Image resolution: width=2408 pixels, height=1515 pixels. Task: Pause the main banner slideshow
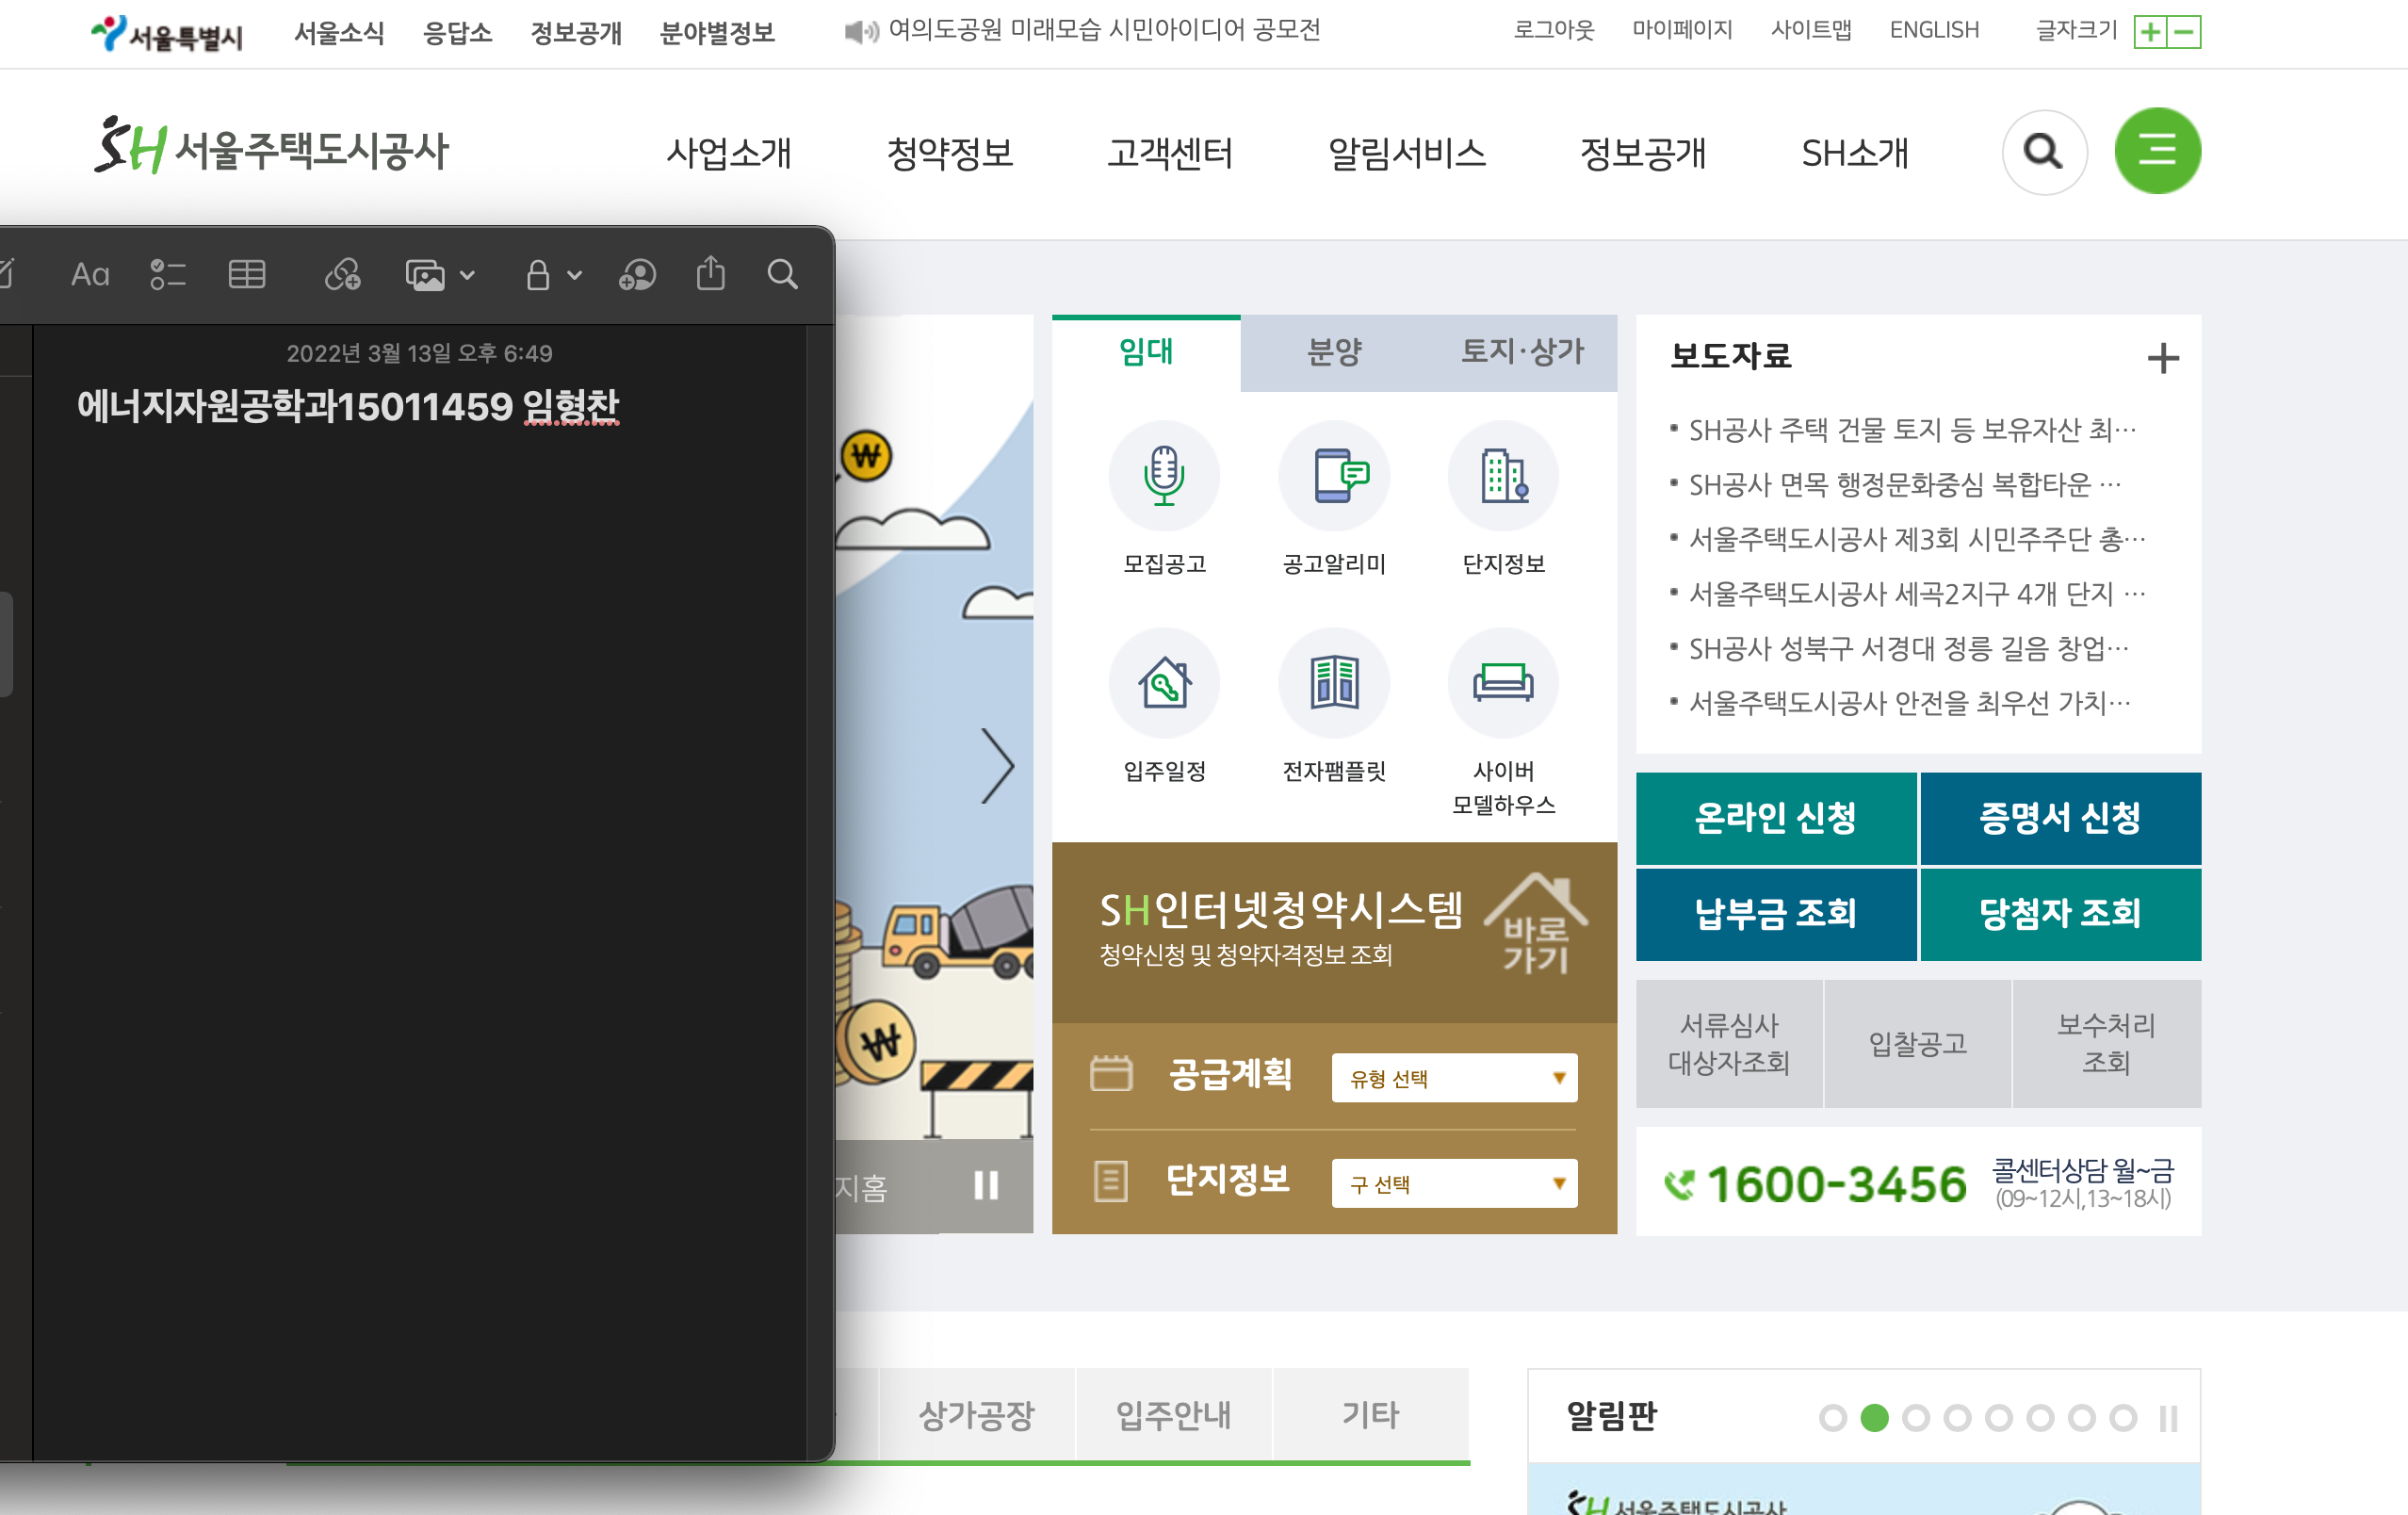pos(986,1186)
